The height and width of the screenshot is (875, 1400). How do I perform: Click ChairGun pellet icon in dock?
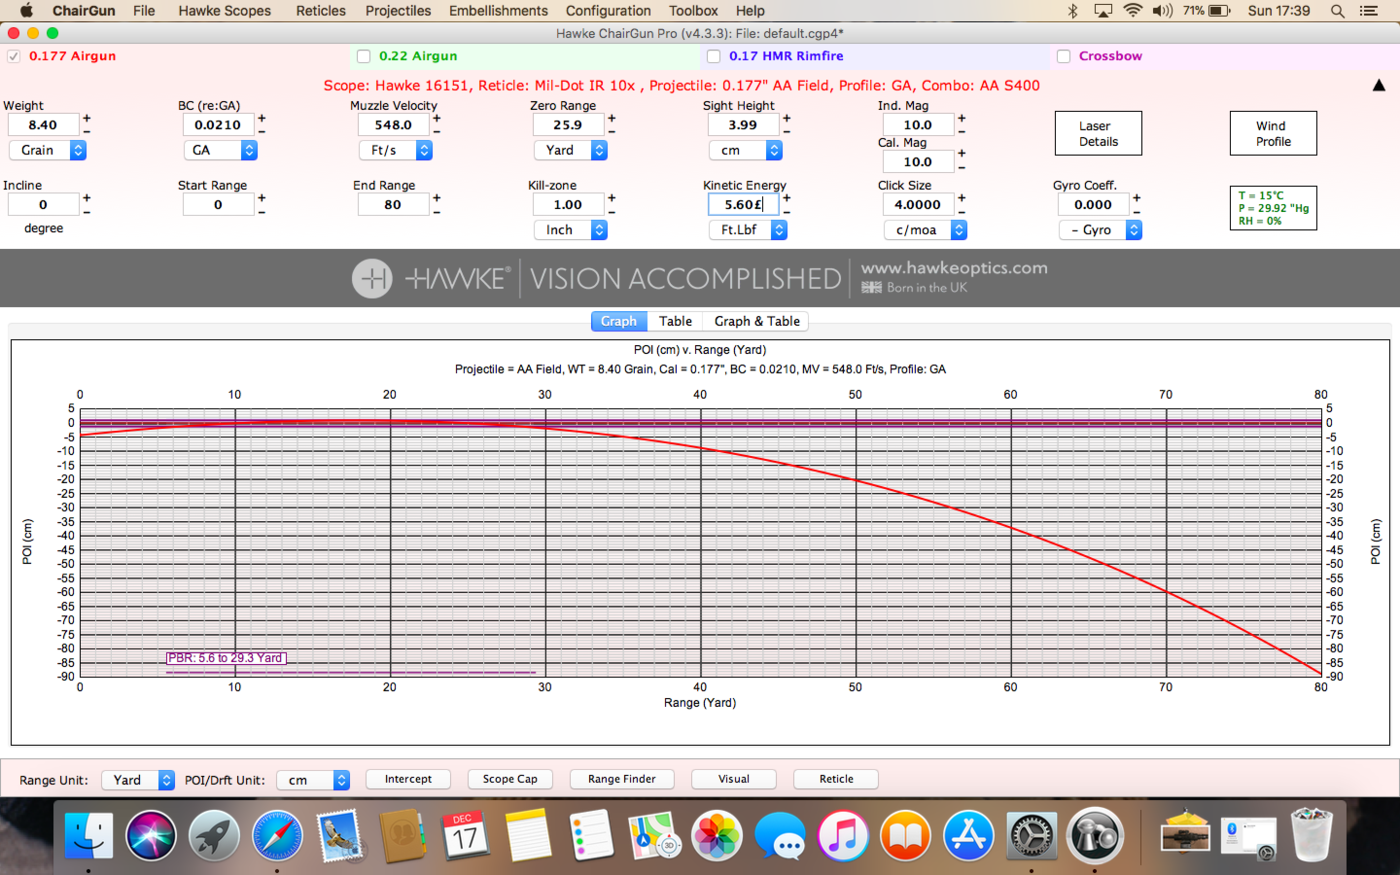tap(1094, 836)
